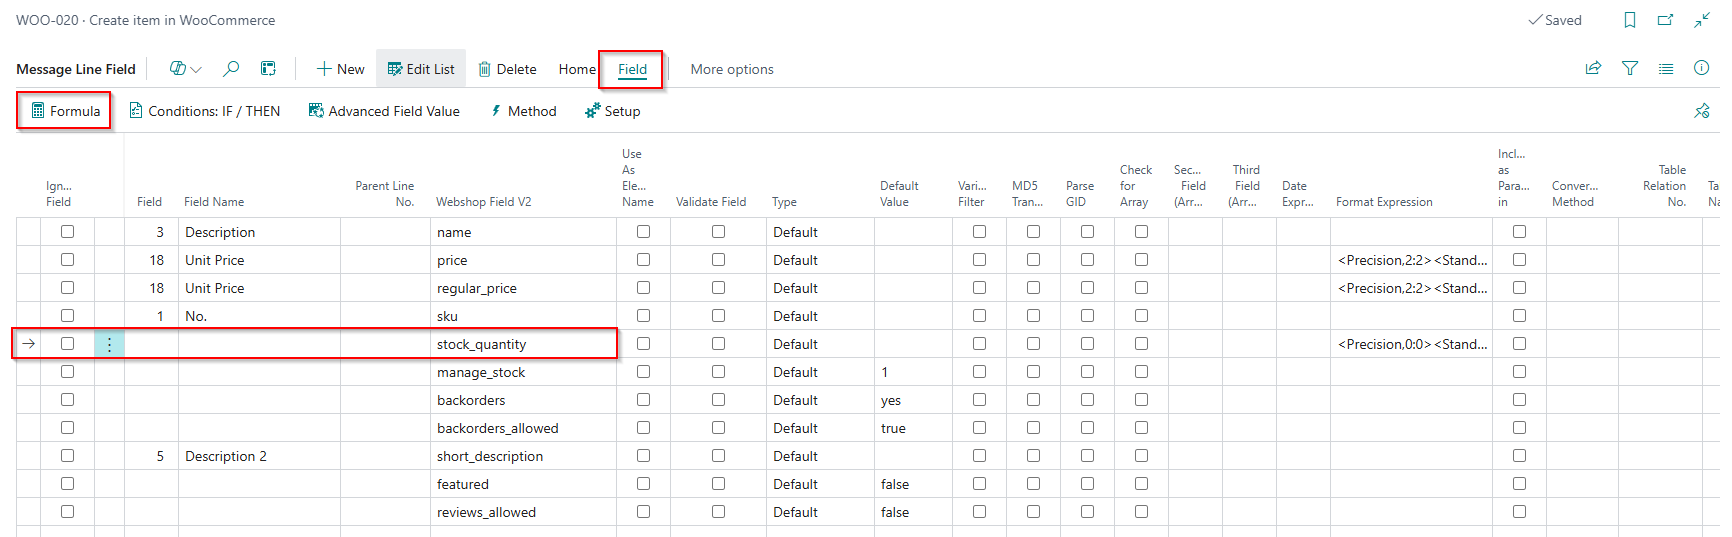Tick Parse GID checkbox for backorders row
The height and width of the screenshot is (537, 1732).
click(x=1087, y=399)
